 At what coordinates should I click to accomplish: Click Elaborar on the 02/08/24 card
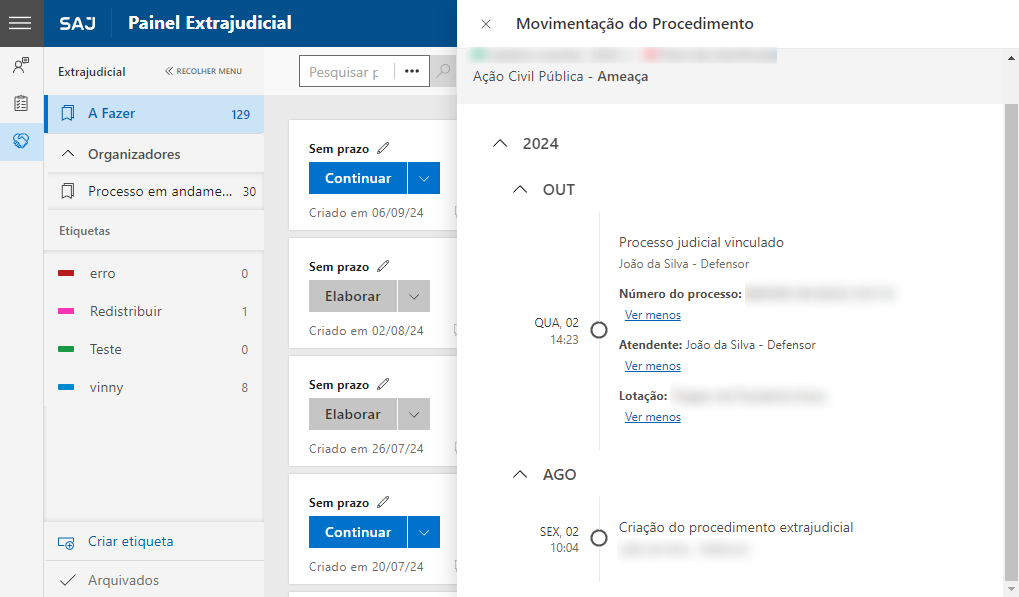click(353, 296)
